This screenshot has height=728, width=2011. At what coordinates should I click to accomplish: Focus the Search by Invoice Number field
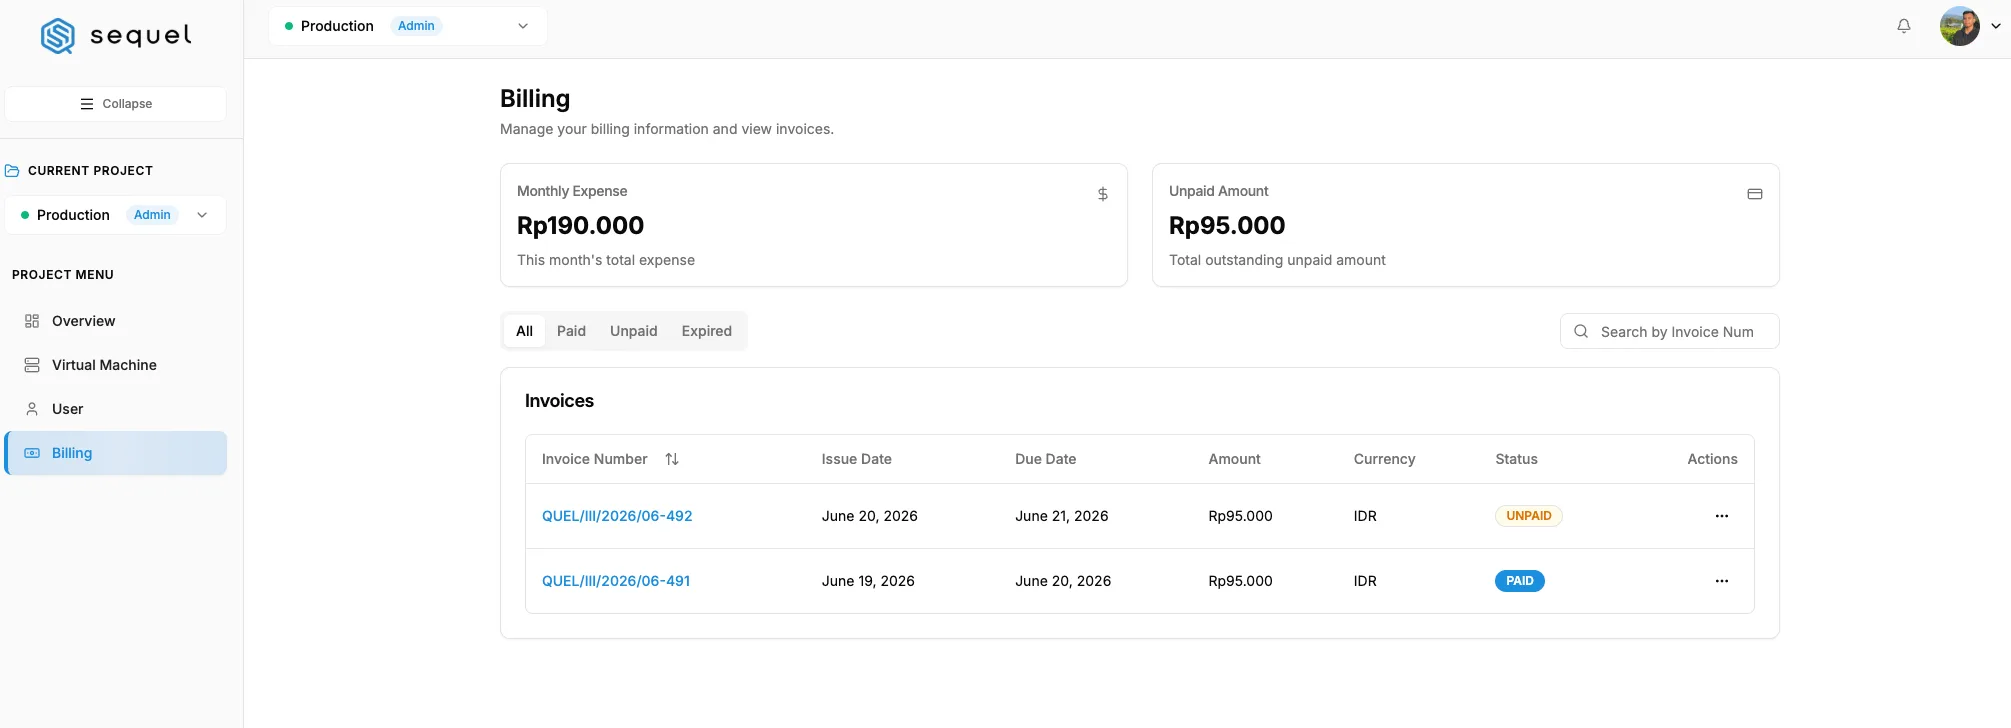[x=1670, y=331]
